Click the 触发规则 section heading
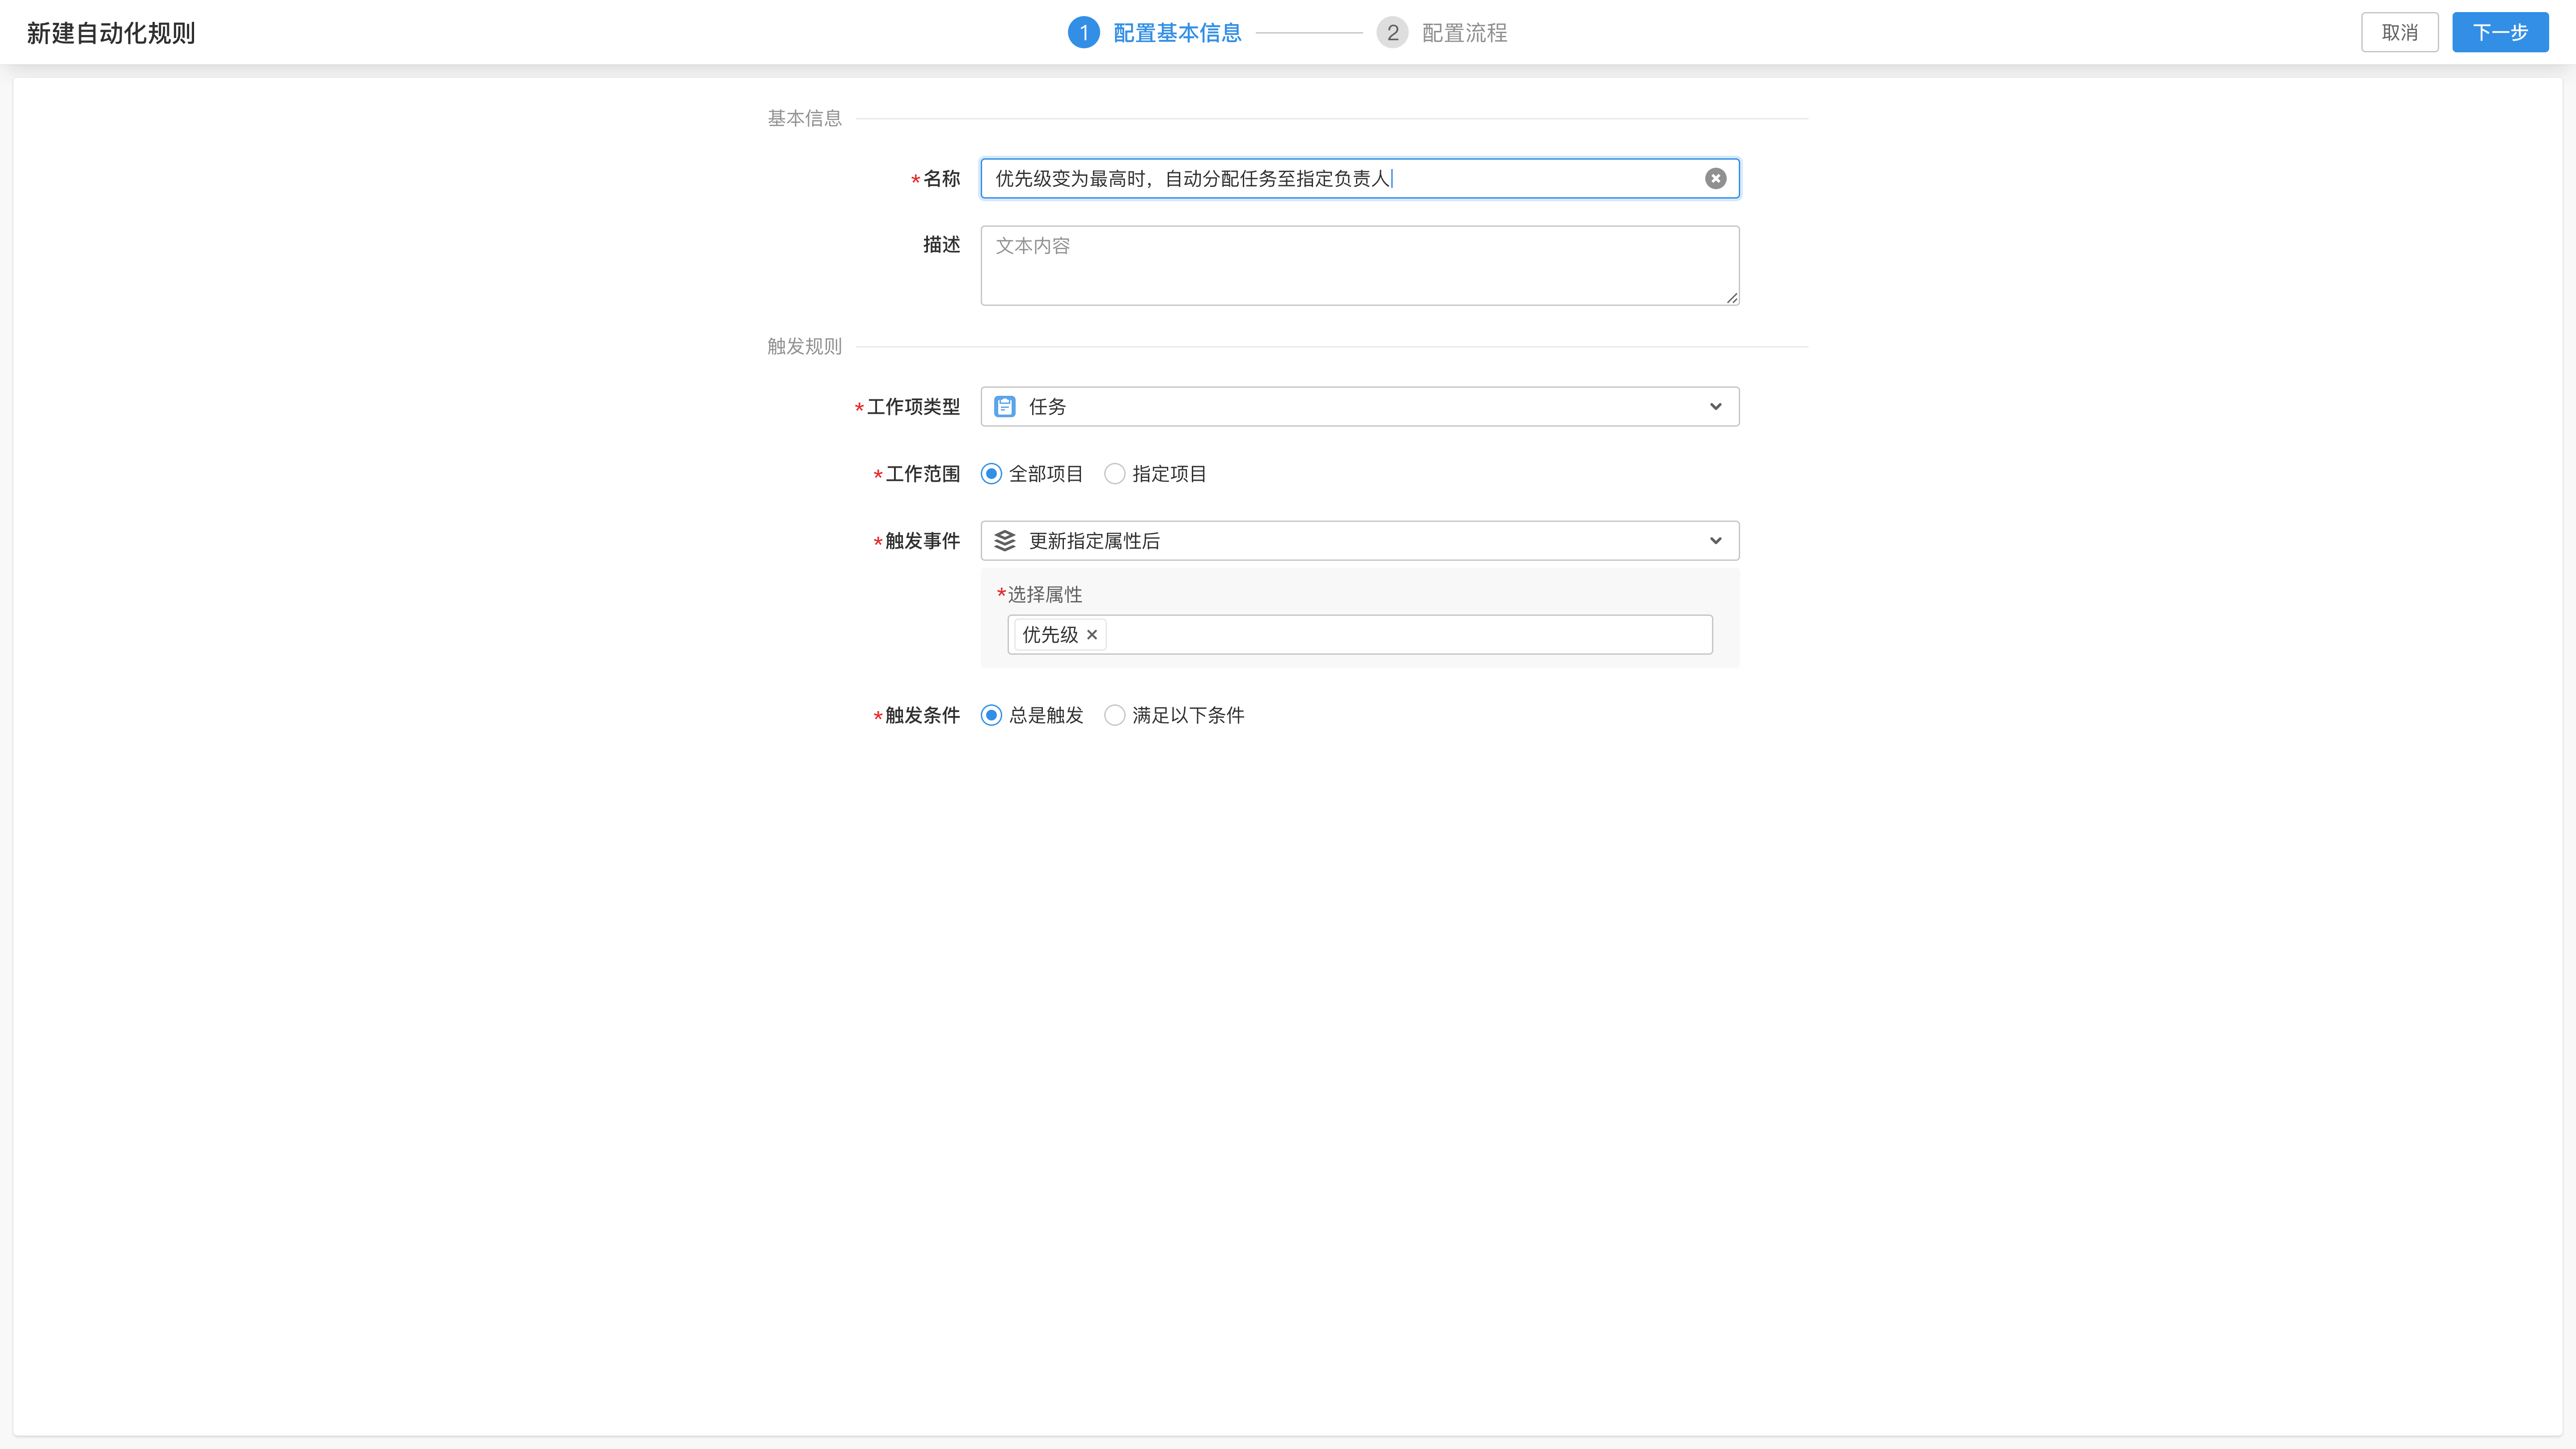 click(804, 346)
